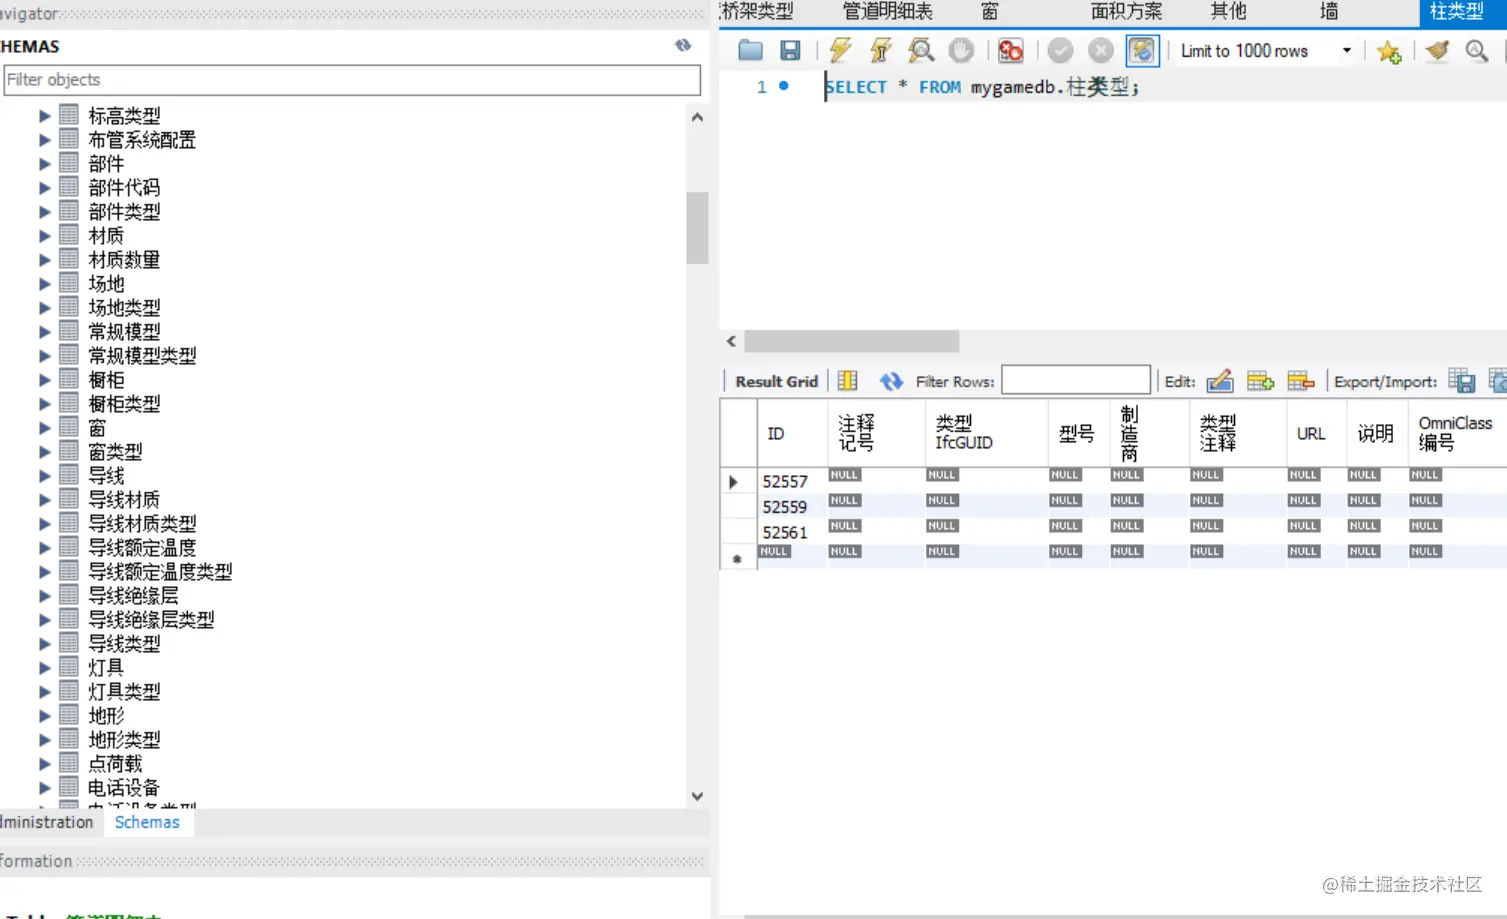Open a SQL script file via folder icon

tap(750, 51)
